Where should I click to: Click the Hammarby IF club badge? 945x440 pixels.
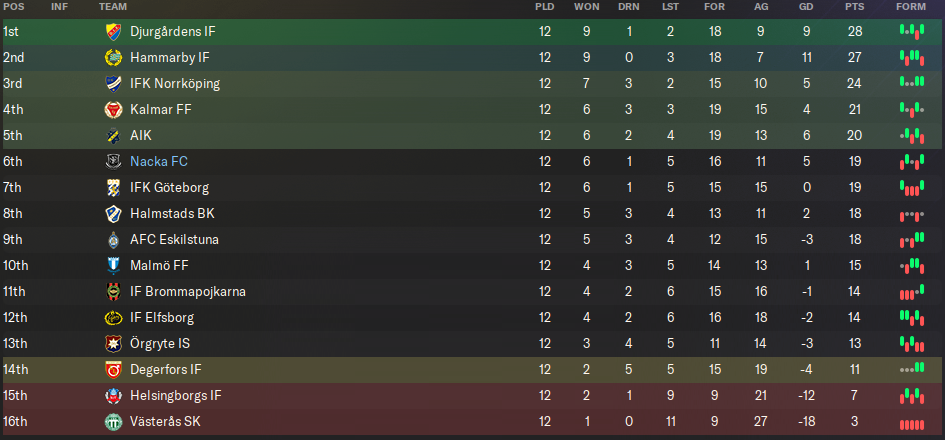pyautogui.click(x=112, y=58)
